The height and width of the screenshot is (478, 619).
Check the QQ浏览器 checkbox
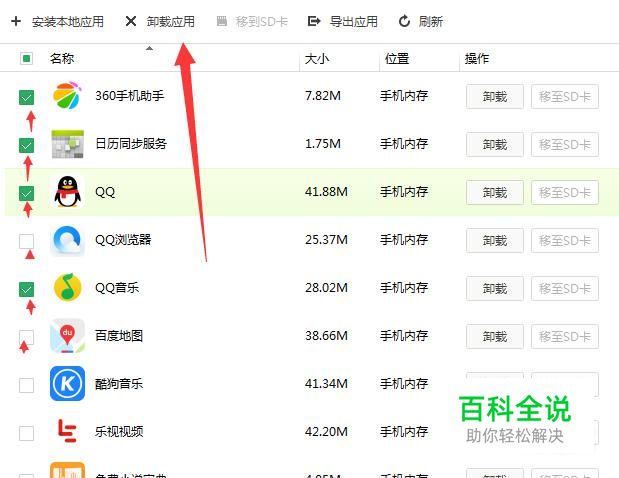click(26, 241)
